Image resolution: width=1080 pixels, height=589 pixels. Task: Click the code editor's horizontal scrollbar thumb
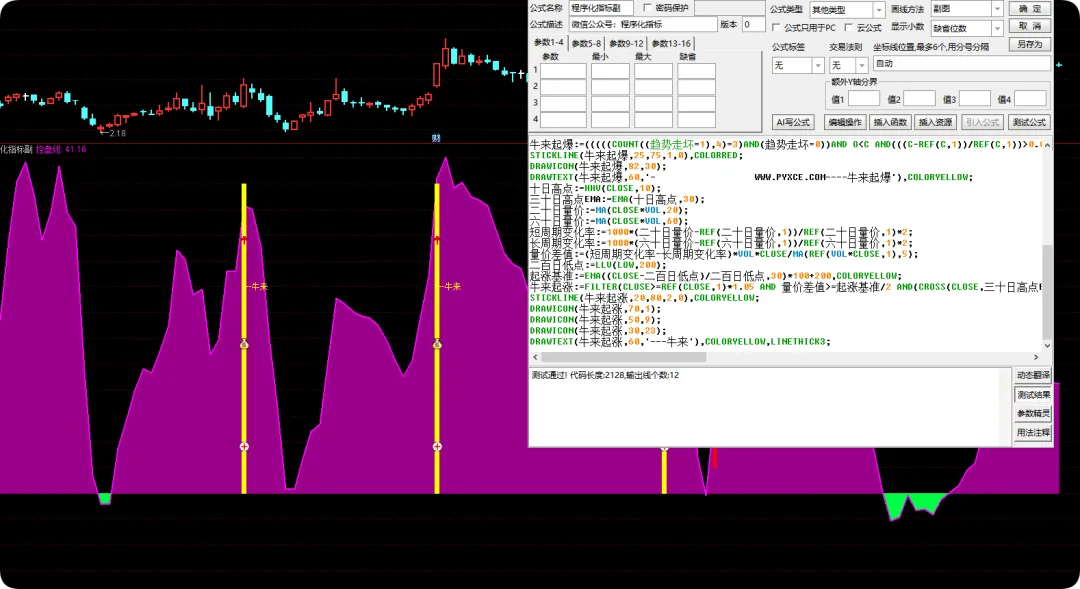pyautogui.click(x=623, y=357)
